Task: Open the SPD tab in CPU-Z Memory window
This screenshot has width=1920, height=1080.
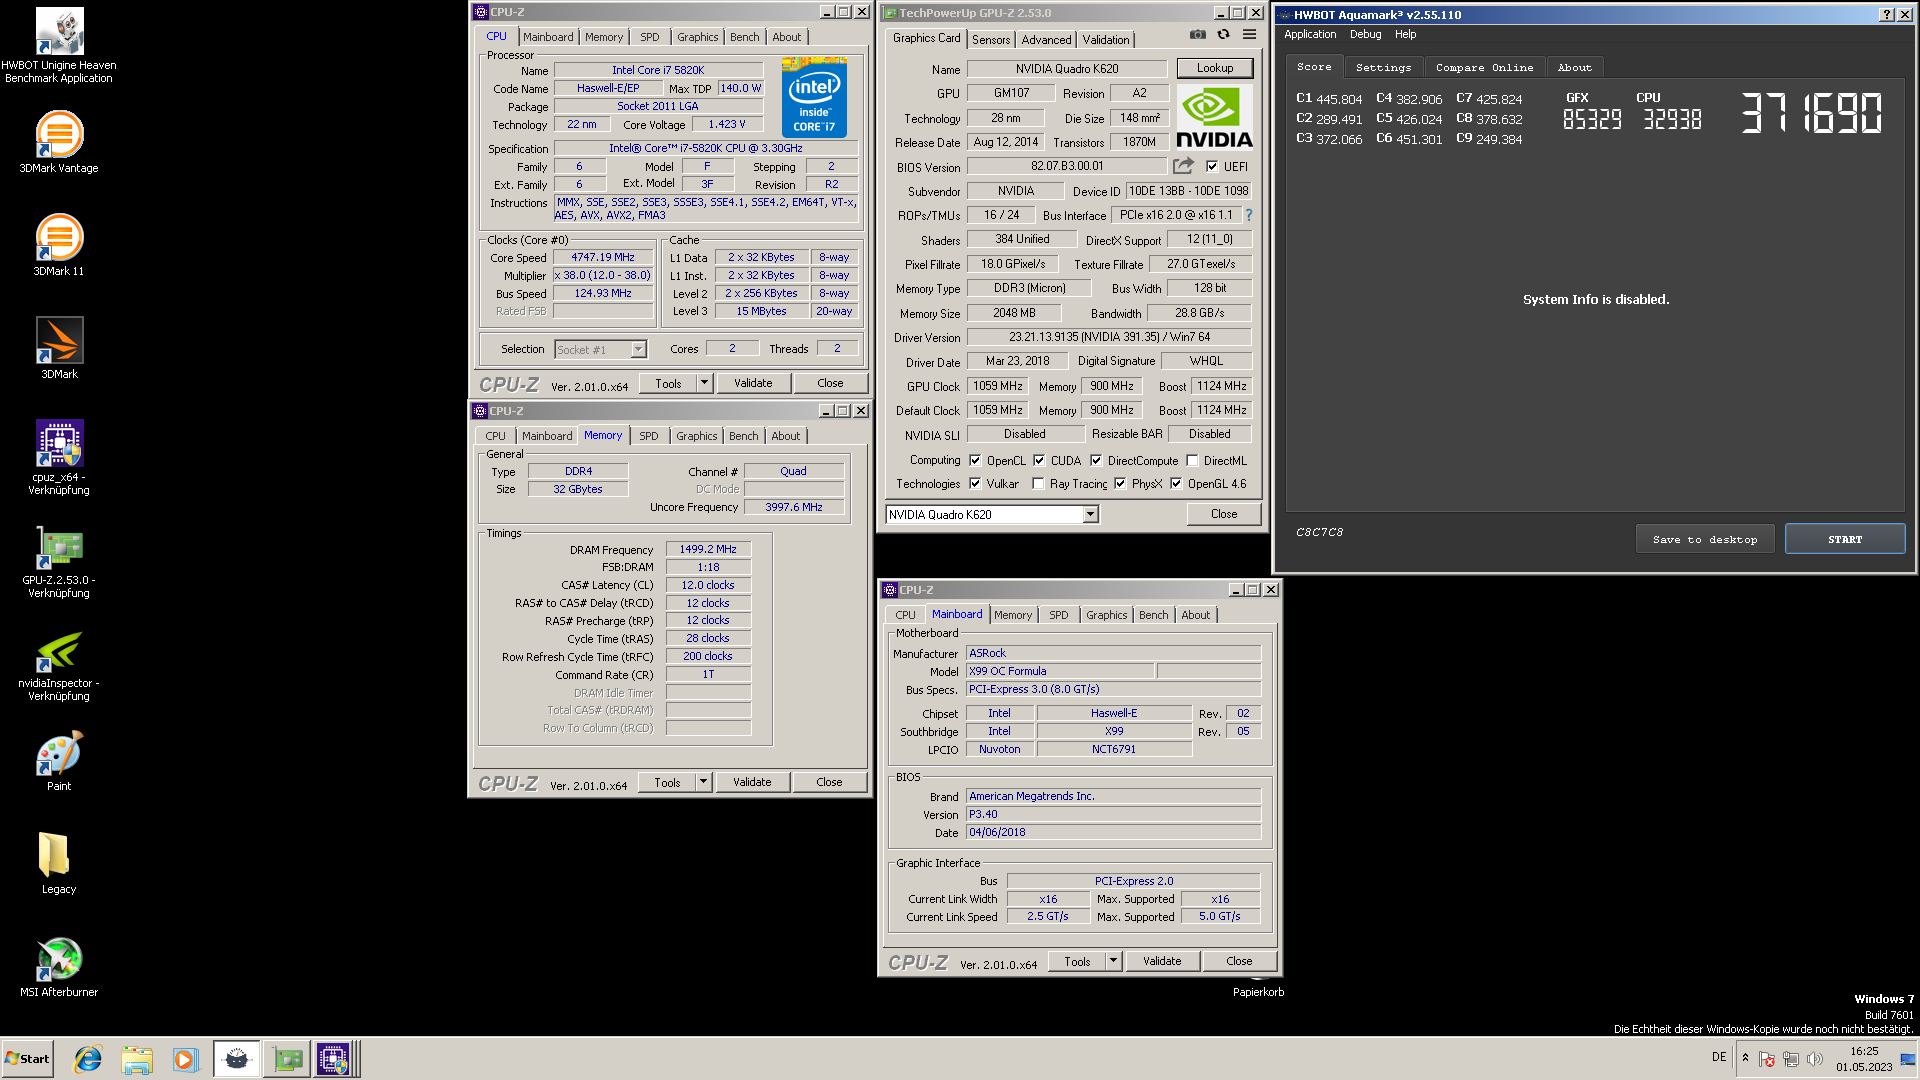Action: click(x=648, y=436)
